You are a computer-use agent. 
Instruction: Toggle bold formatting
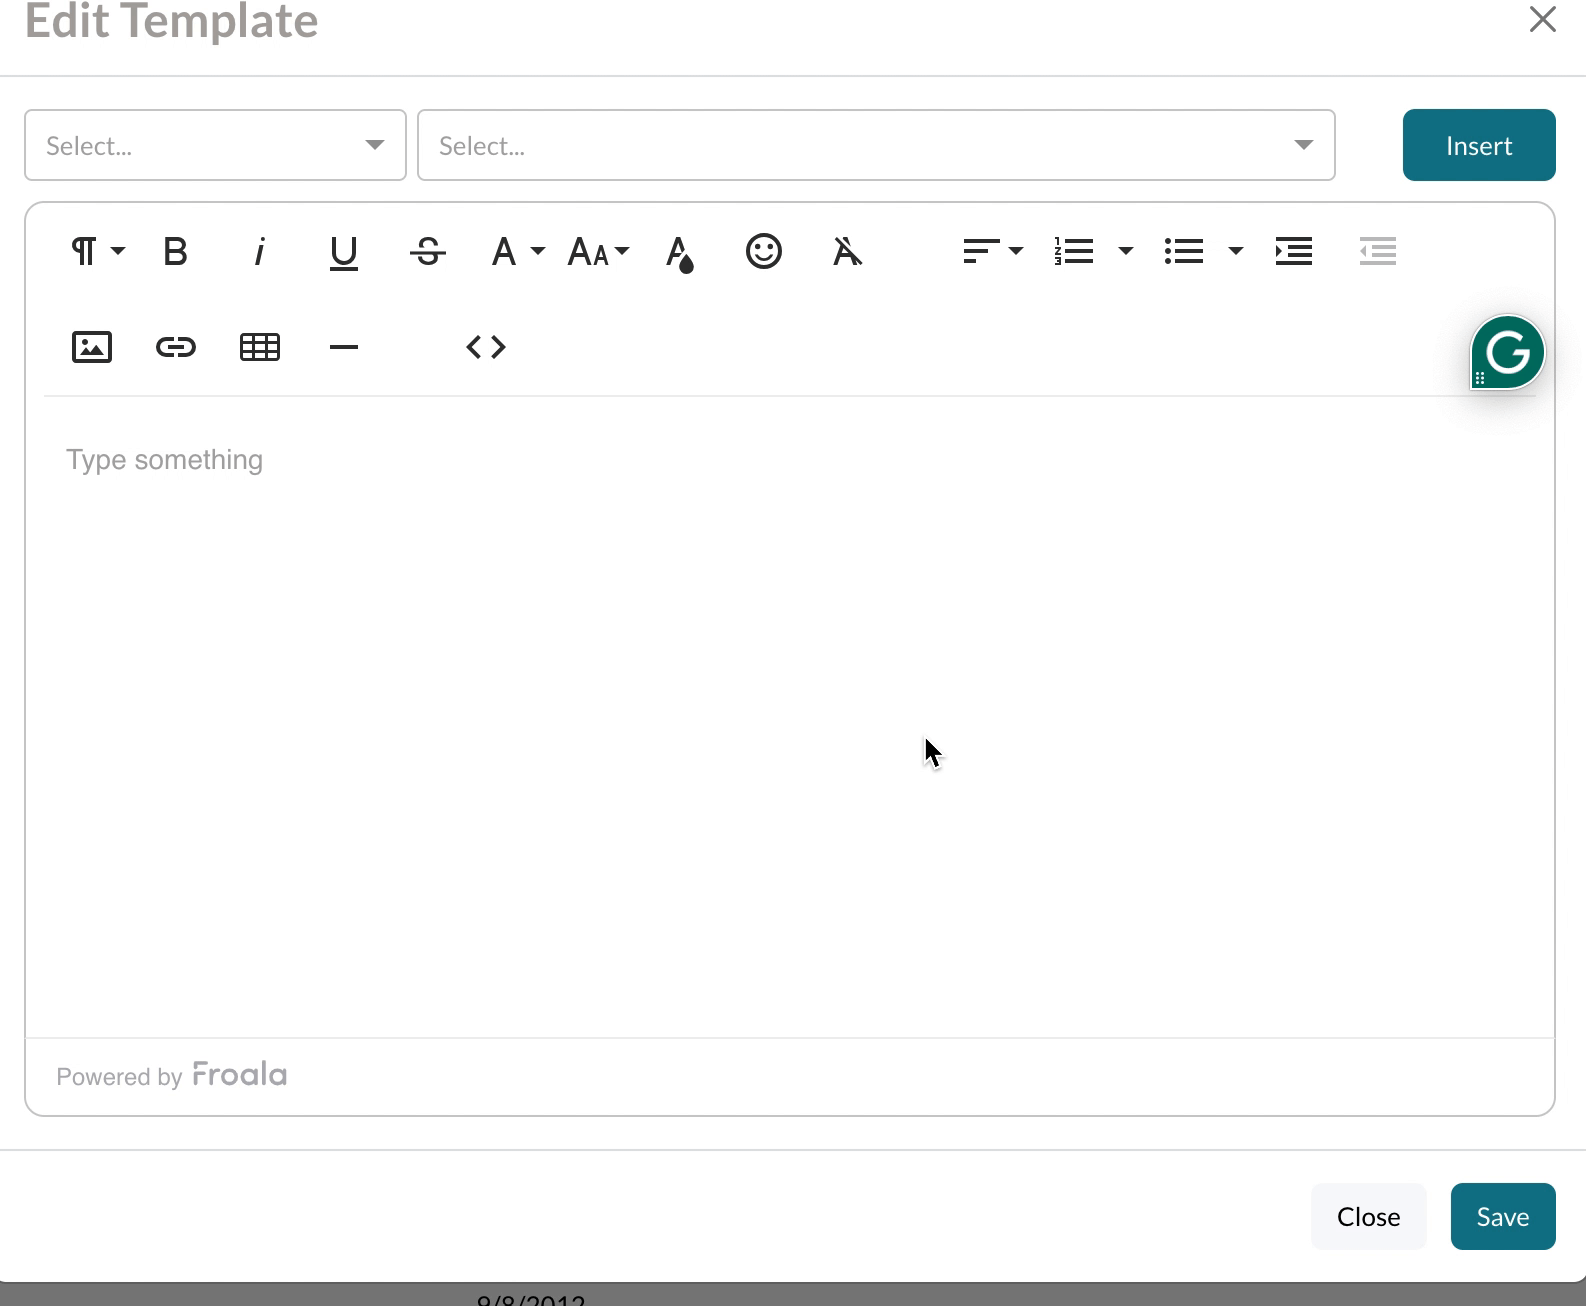click(175, 251)
